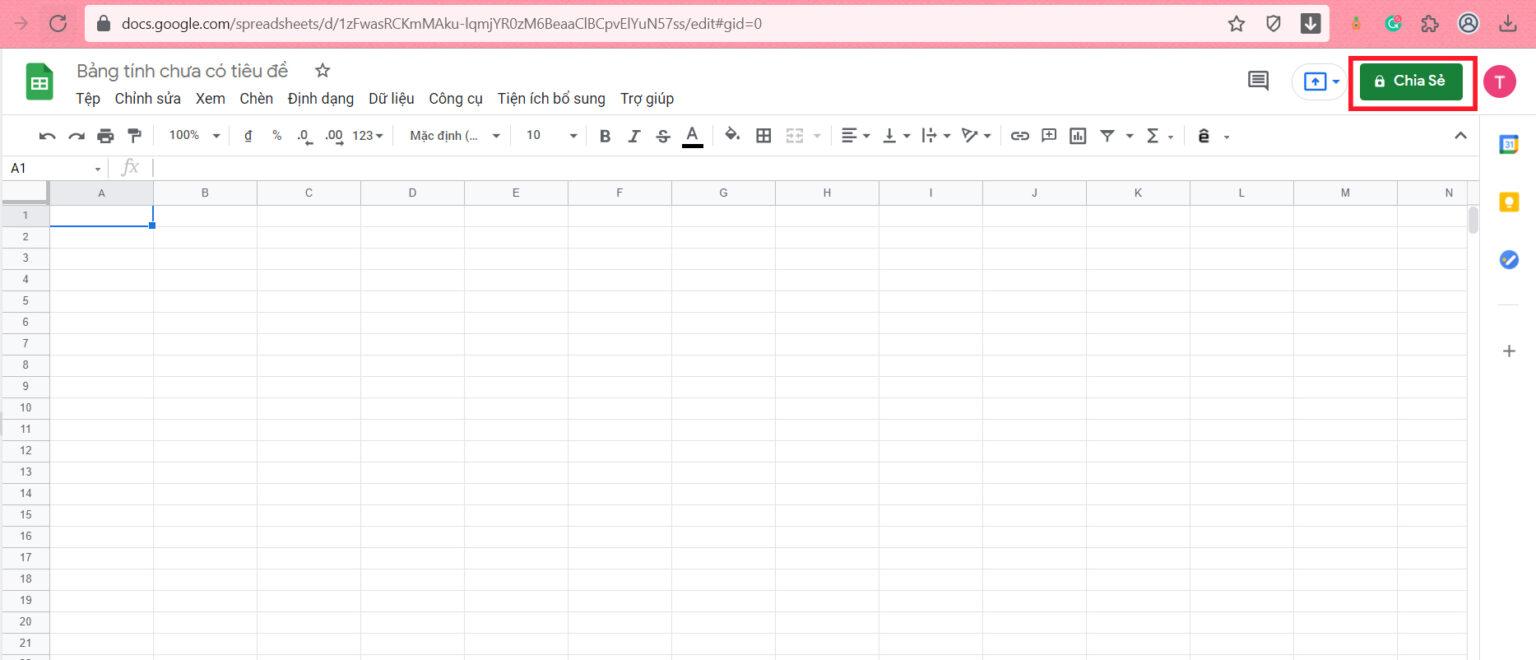Viewport: 1536px width, 660px height.
Task: Click the present to meeting button
Action: tap(1320, 81)
